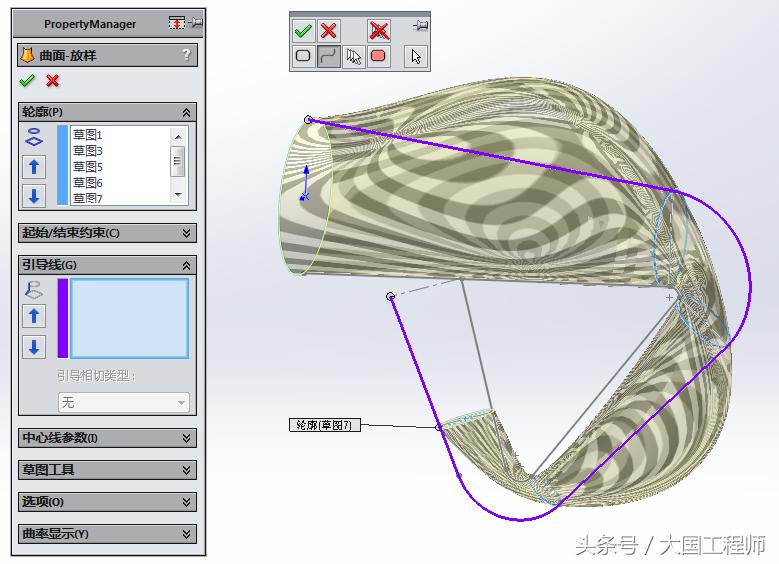Collapse the 轮廓(P) section
The height and width of the screenshot is (564, 779).
[186, 112]
